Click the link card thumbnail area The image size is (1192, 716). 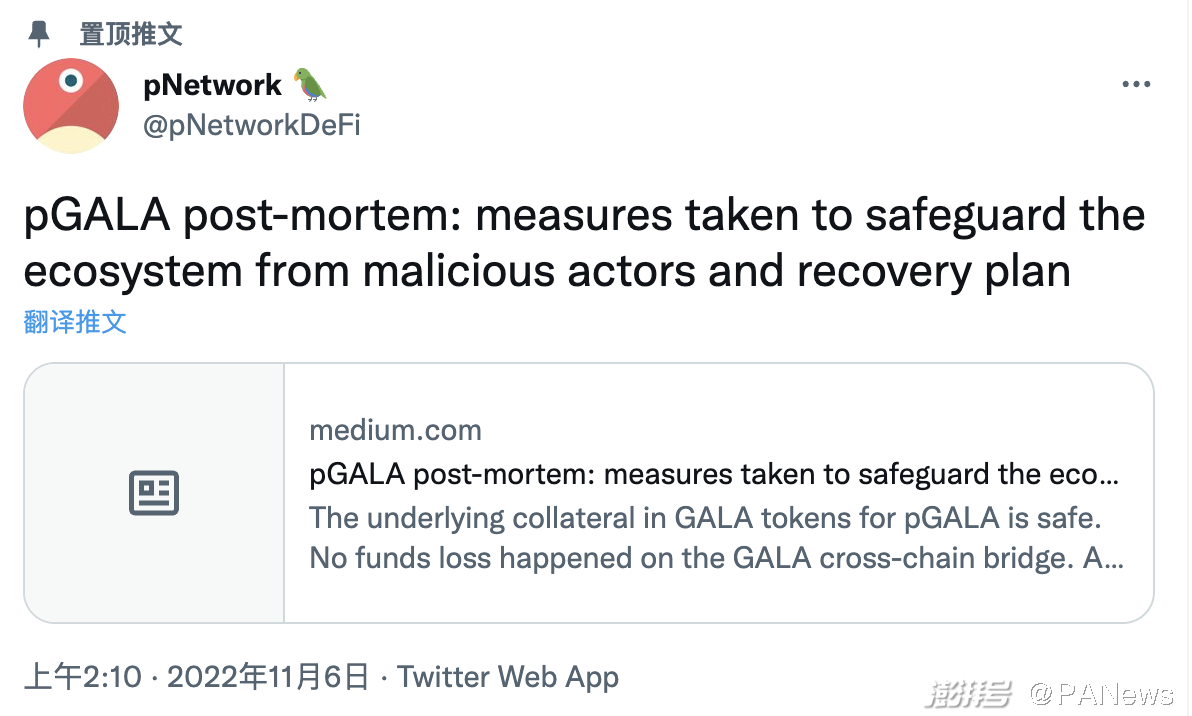154,493
